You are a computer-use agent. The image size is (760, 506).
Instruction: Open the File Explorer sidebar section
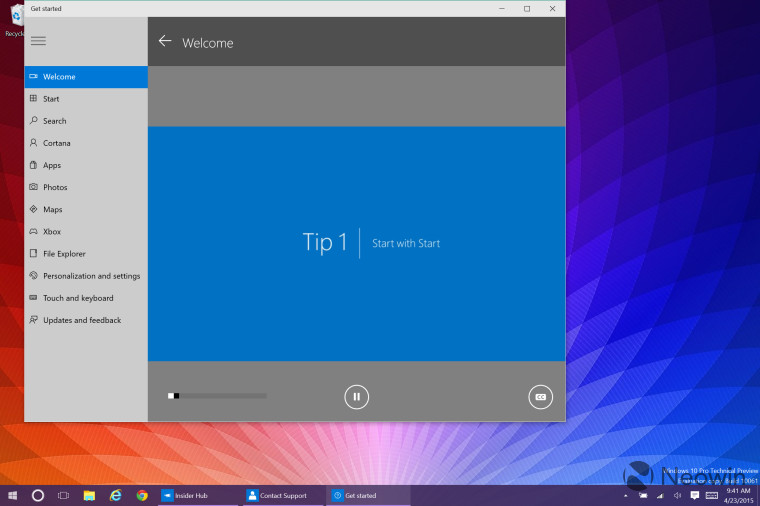coord(86,253)
